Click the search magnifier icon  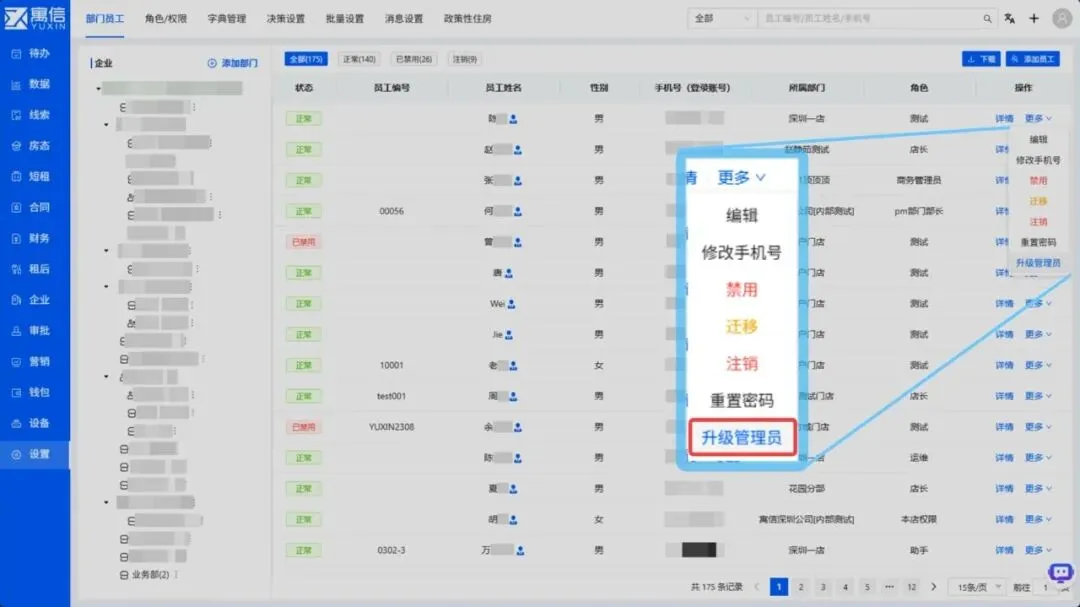987,19
